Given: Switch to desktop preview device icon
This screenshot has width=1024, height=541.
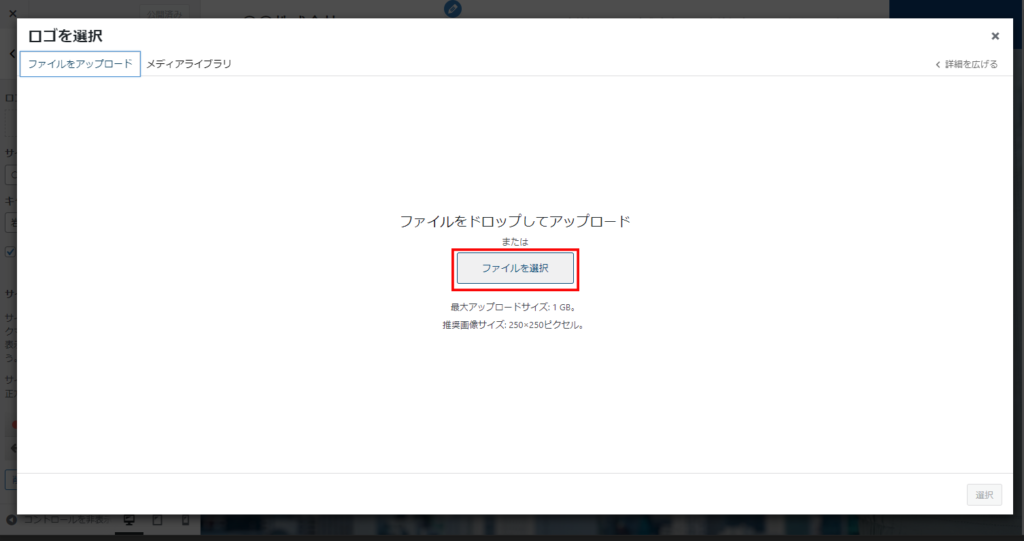Looking at the screenshot, I should tap(129, 520).
